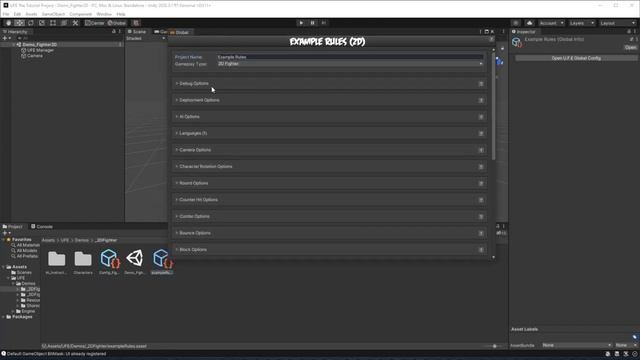Open the Component menu
The width and height of the screenshot is (640, 360).
80,14
